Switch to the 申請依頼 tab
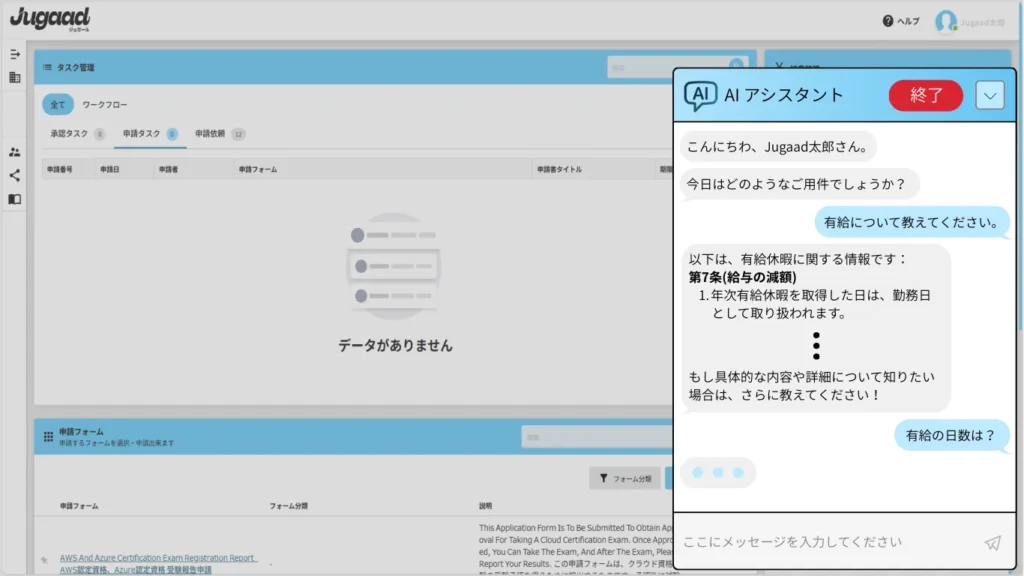The image size is (1024, 576). point(210,134)
